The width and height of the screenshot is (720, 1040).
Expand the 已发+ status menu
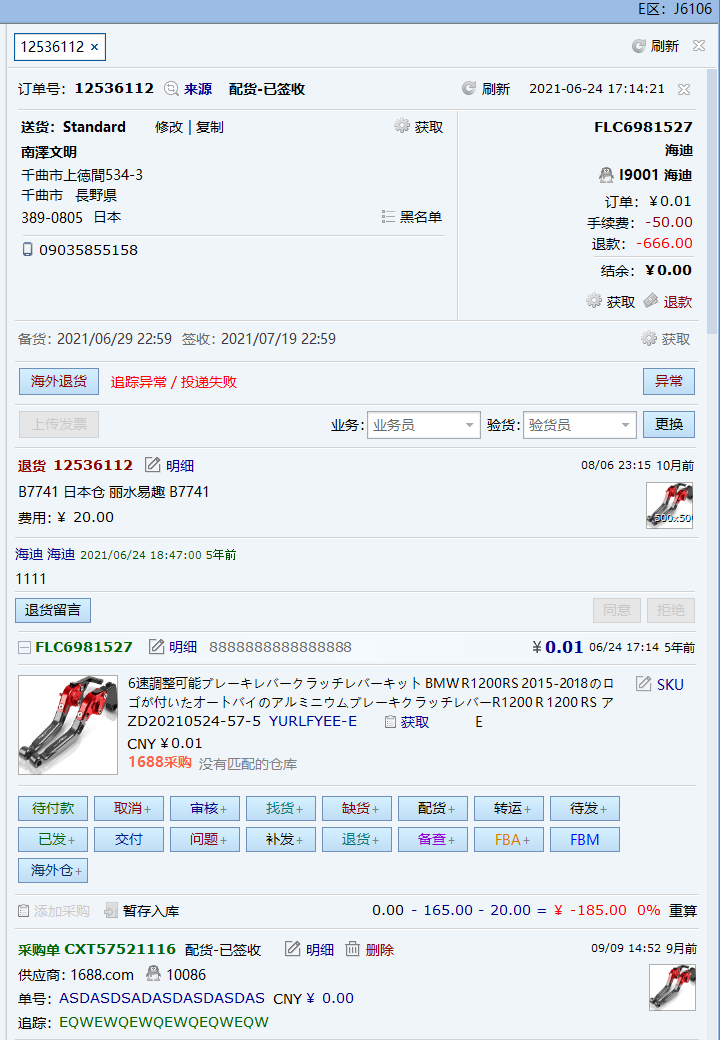(x=53, y=840)
